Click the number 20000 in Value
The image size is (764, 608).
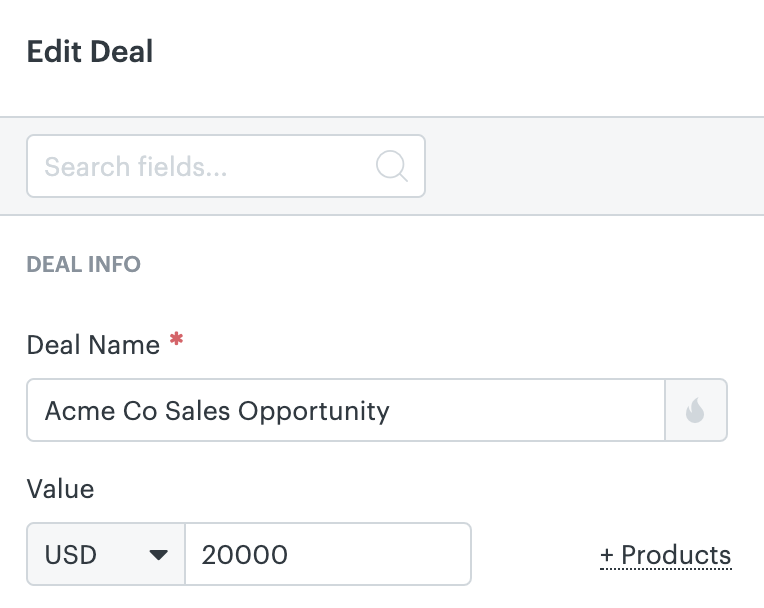[245, 555]
